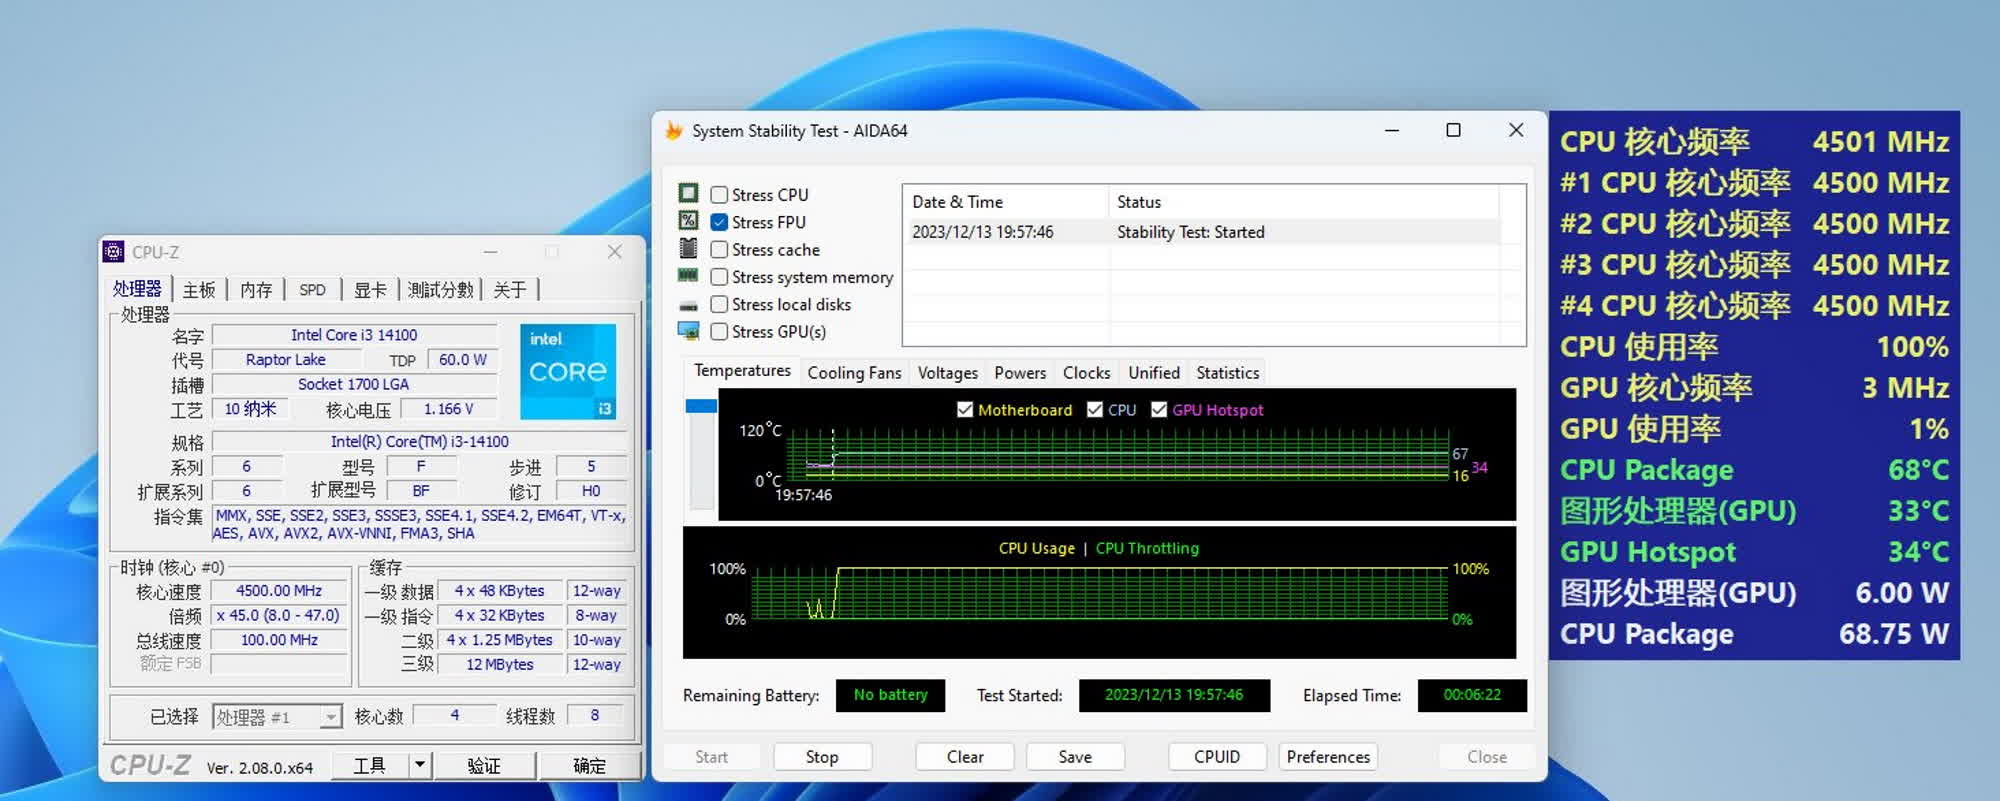
Task: Open the 关于 tab in CPU-Z
Action: coord(510,290)
